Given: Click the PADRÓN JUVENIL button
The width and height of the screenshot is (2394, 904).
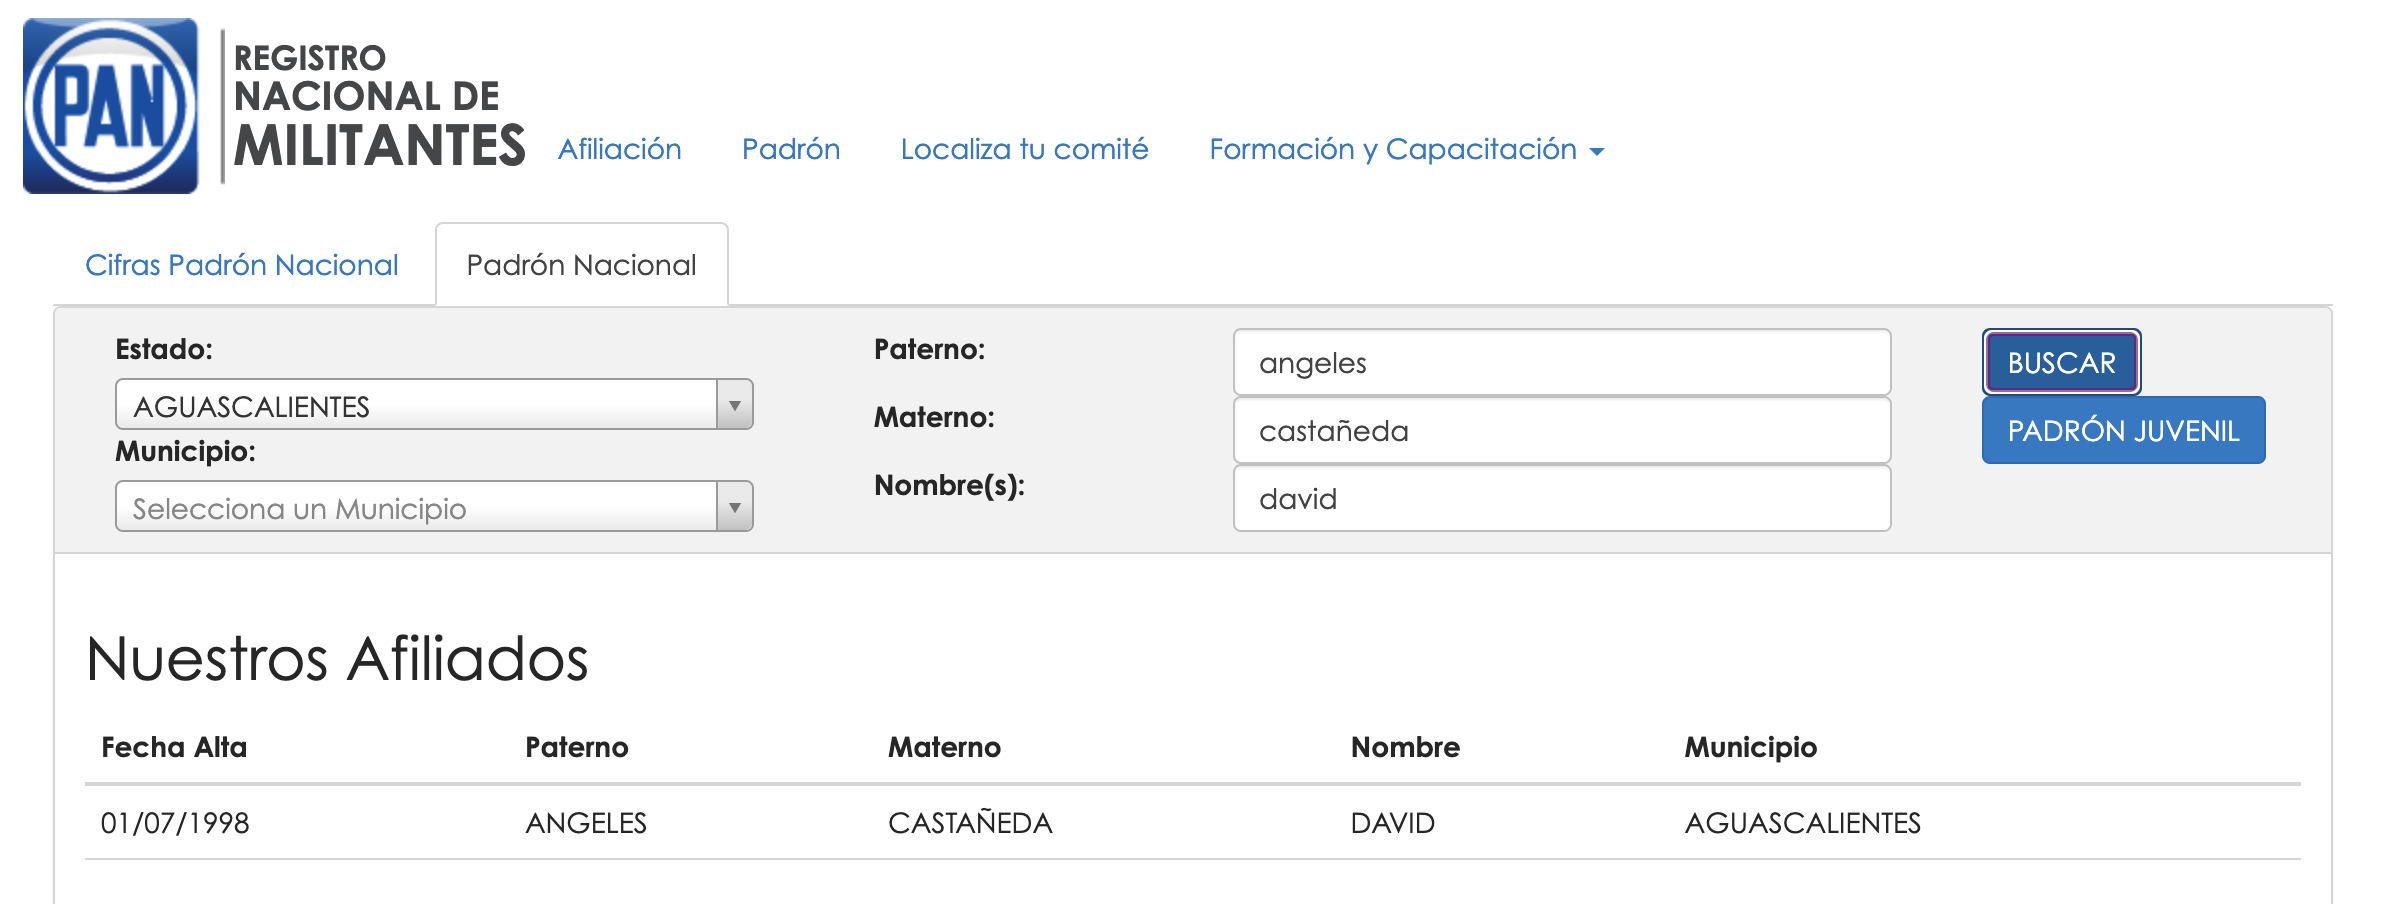Looking at the screenshot, I should (x=2123, y=431).
